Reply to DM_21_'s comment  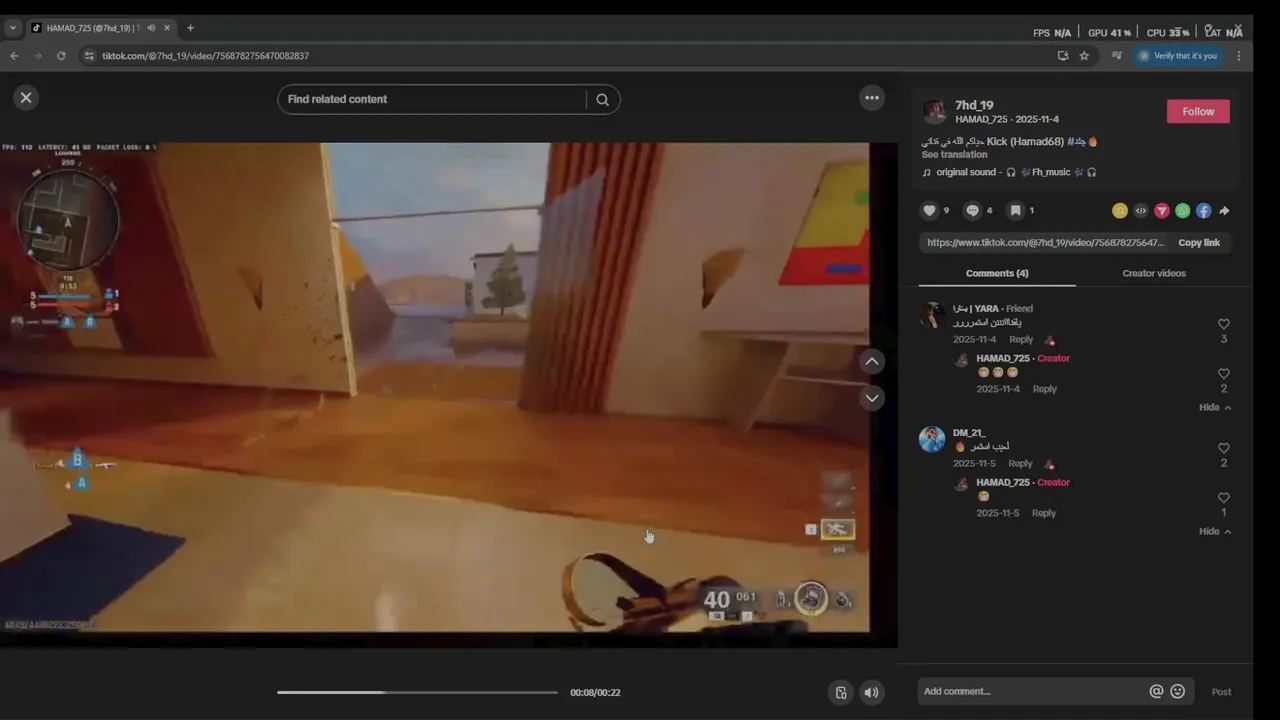1020,463
